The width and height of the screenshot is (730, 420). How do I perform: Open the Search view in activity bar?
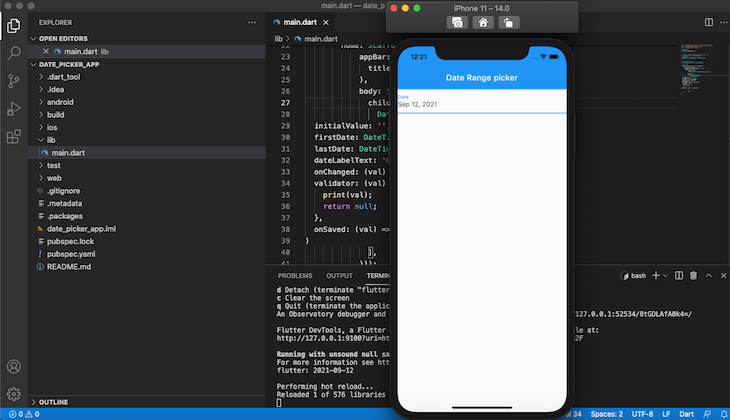click(14, 52)
